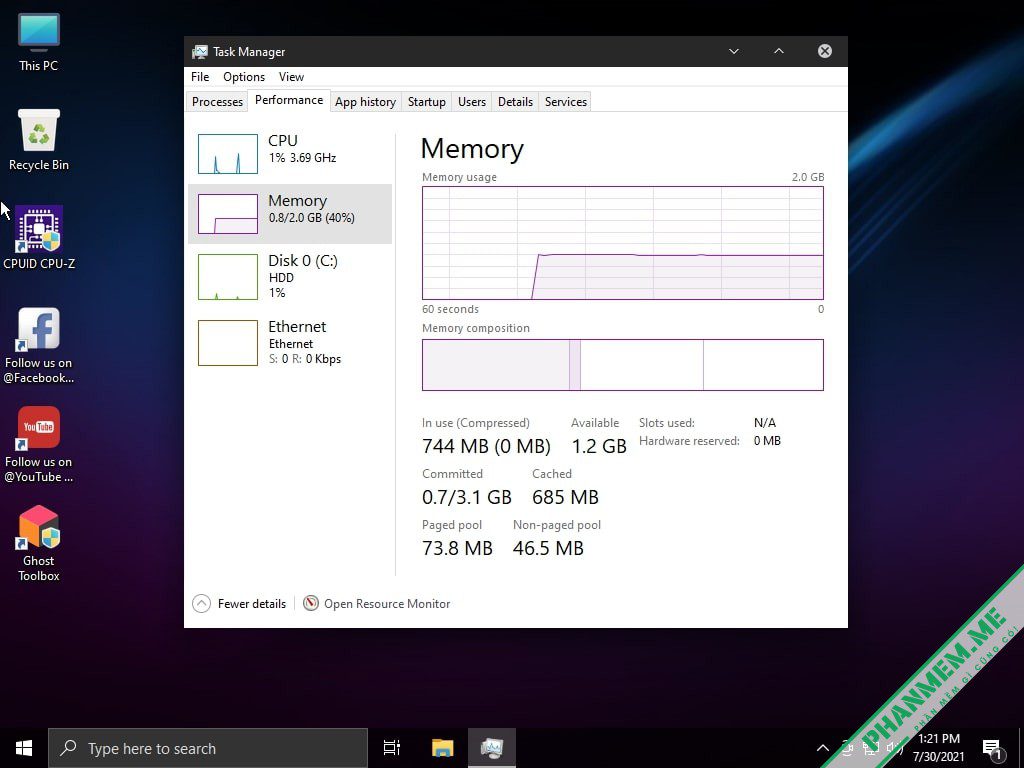This screenshot has height=768, width=1024.
Task: Click the Memory heading text
Action: coord(472,149)
